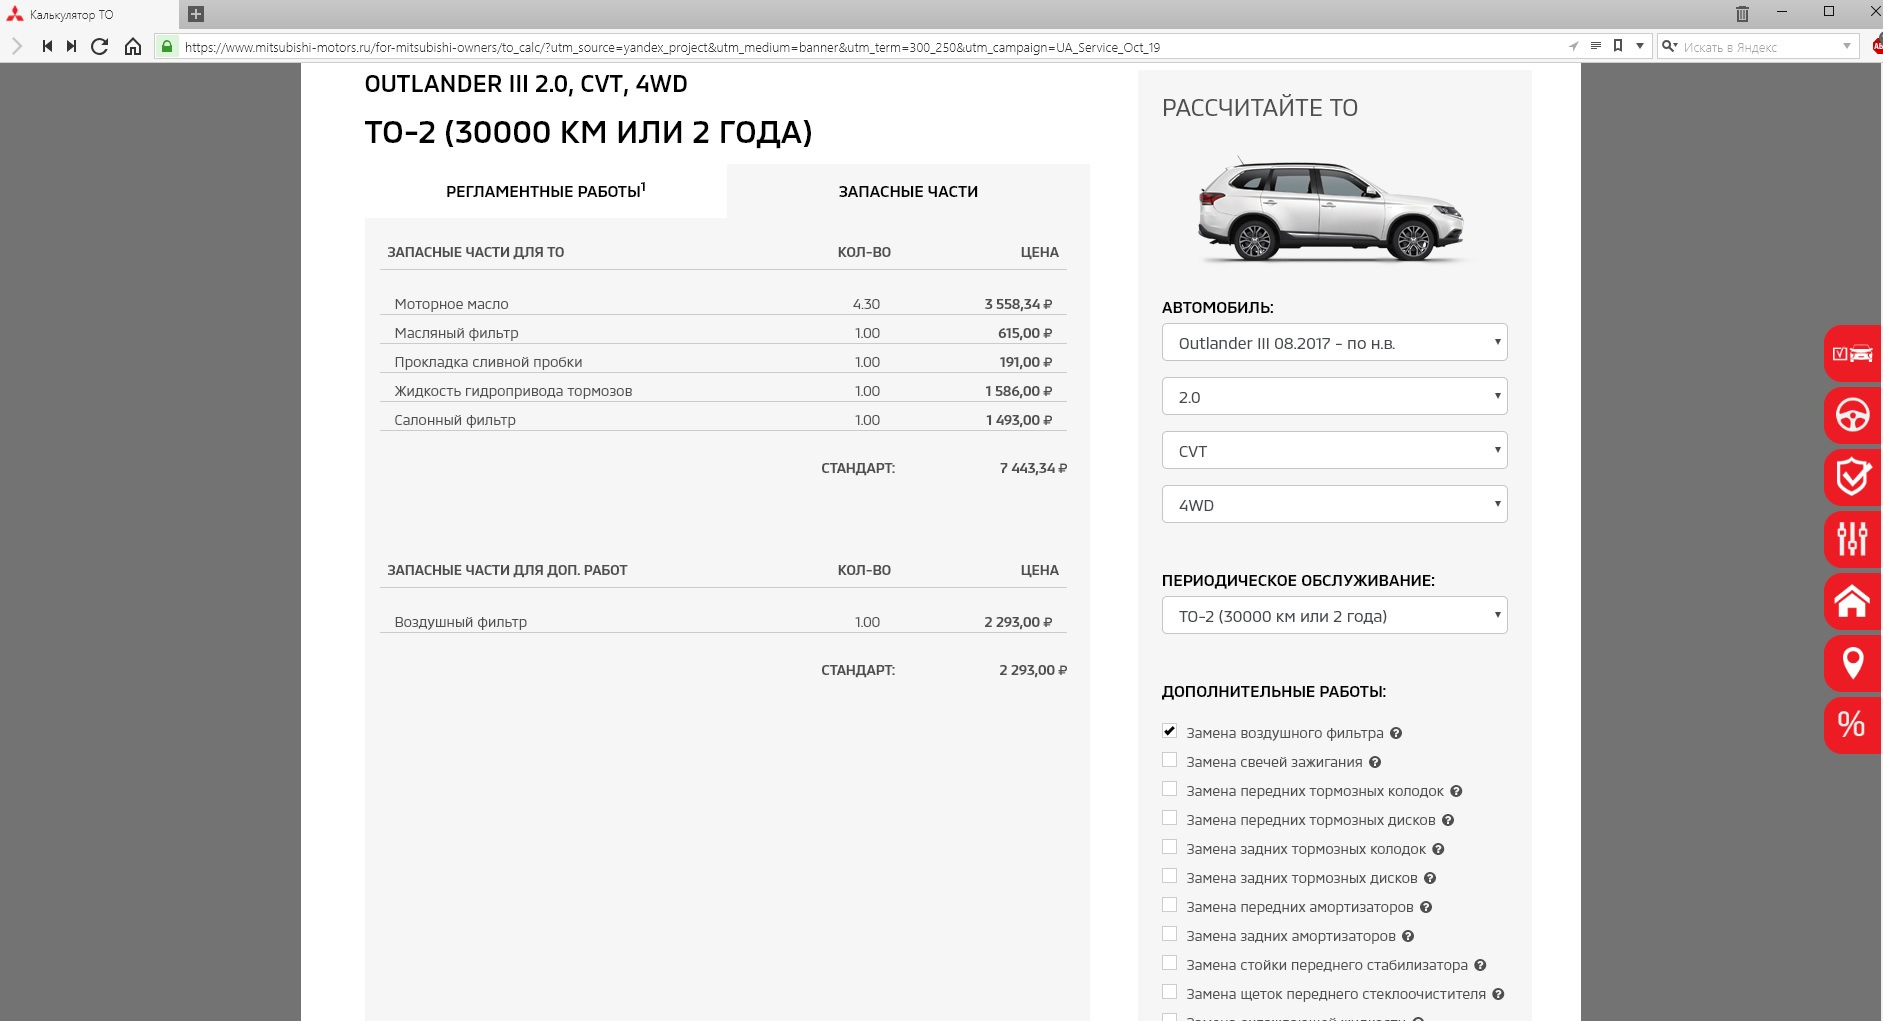Click the browser forward arrow

click(x=17, y=46)
